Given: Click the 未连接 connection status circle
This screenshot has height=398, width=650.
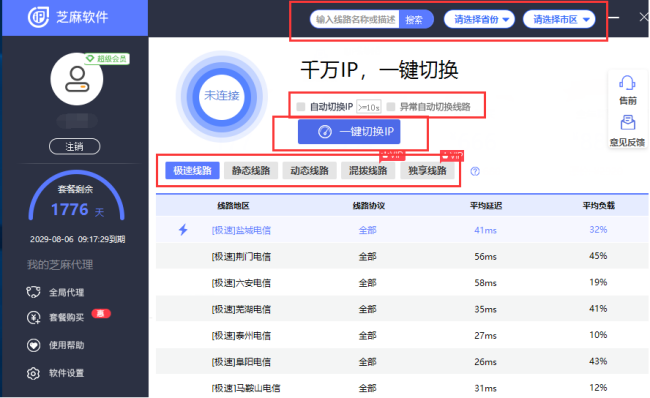Looking at the screenshot, I should point(222,96).
